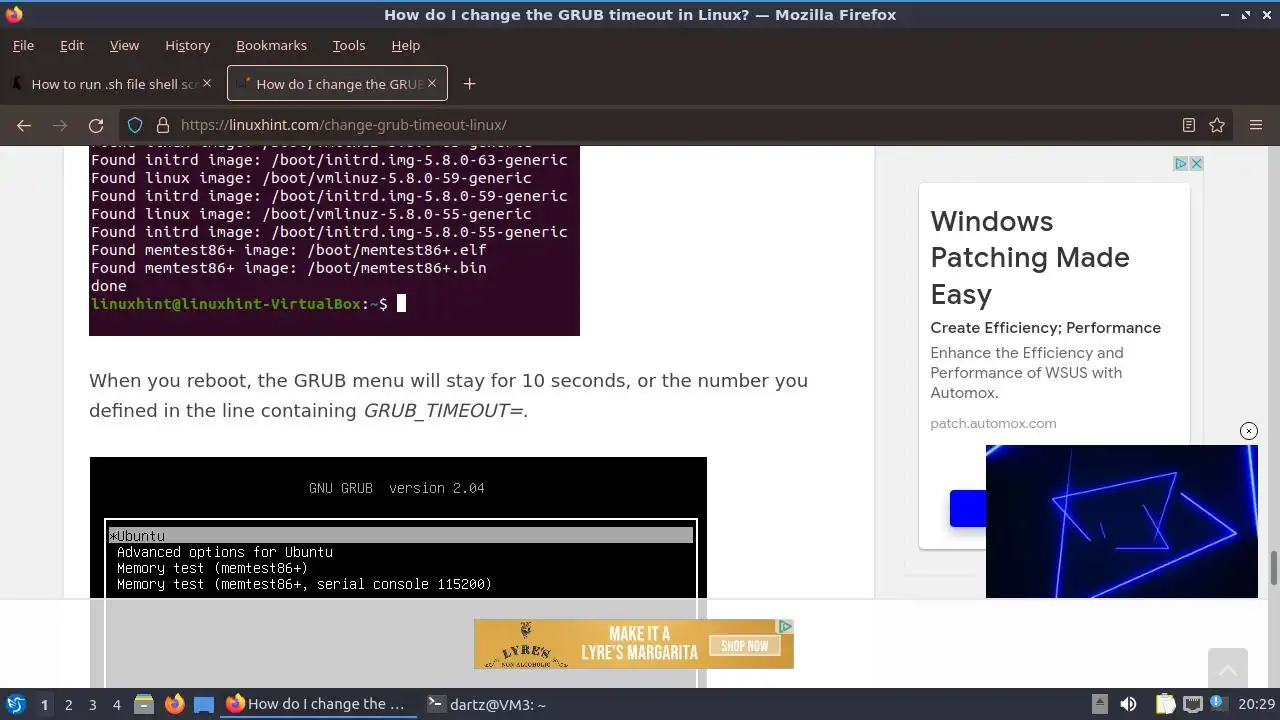Viewport: 1280px width, 720px height.
Task: Click the scroll-to-top arrow button
Action: tap(1228, 668)
